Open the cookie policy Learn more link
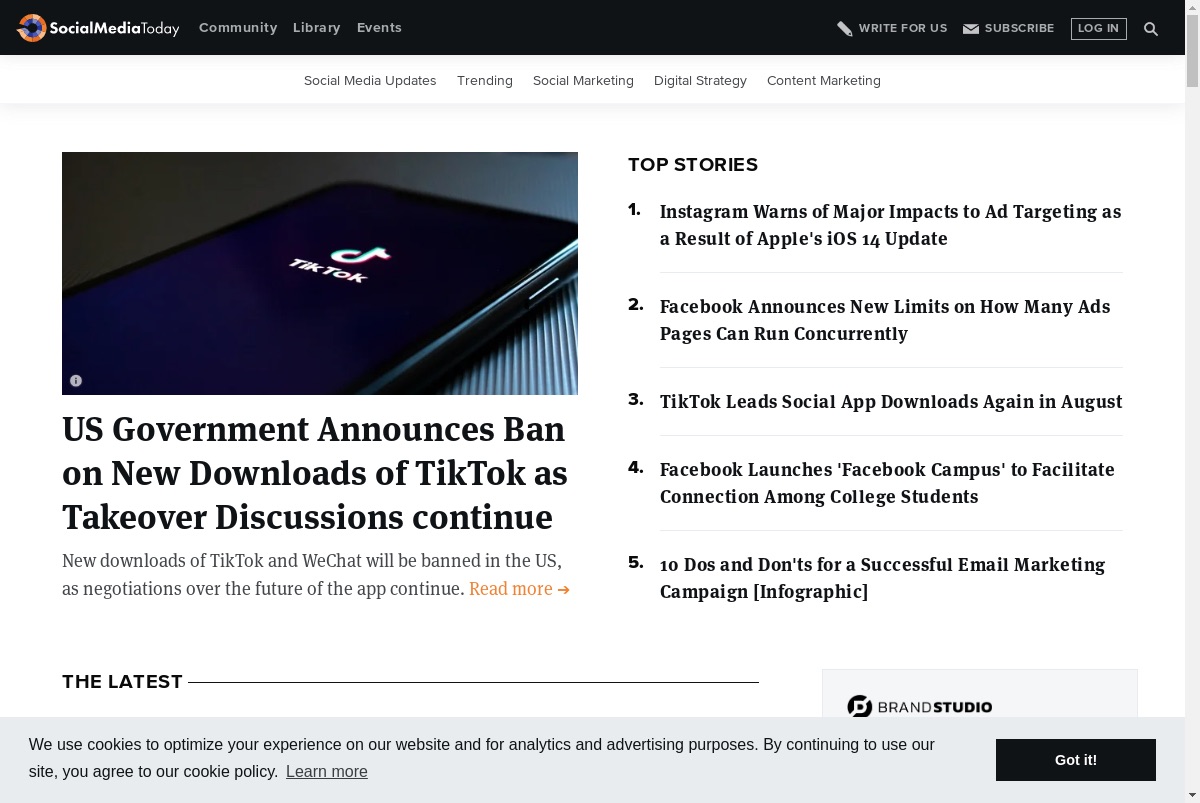The image size is (1200, 803). point(327,771)
